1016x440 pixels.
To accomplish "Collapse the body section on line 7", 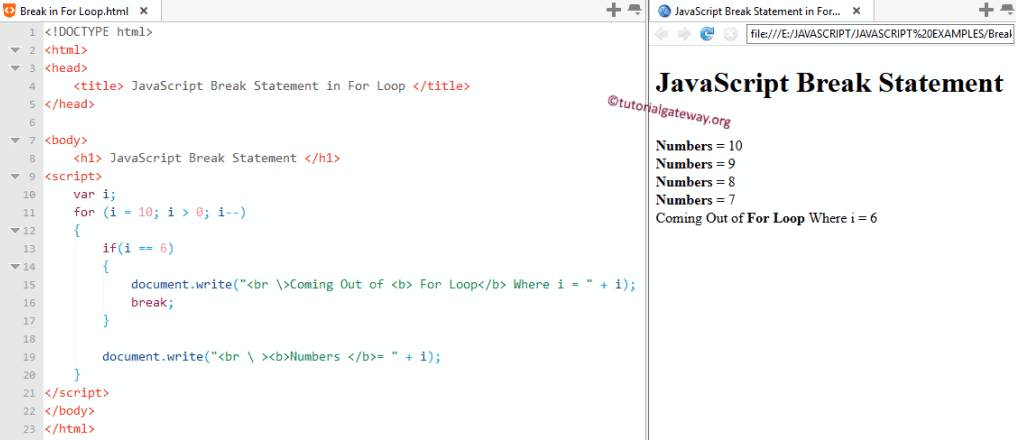I will 15,140.
